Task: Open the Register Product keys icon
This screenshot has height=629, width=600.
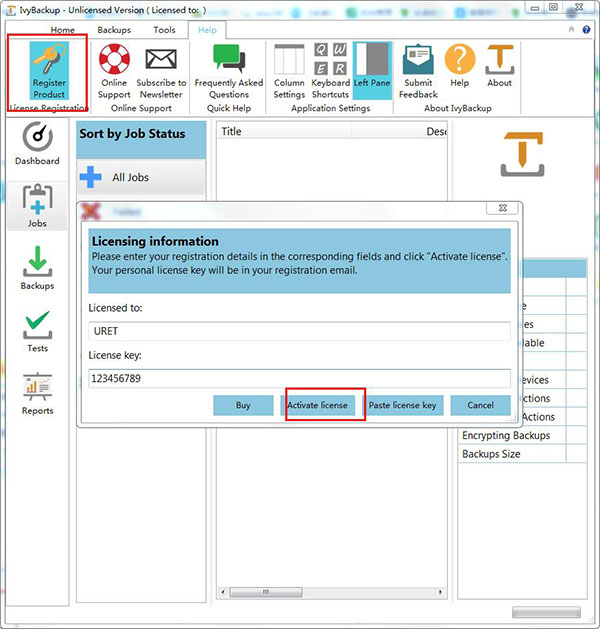Action: (x=49, y=71)
